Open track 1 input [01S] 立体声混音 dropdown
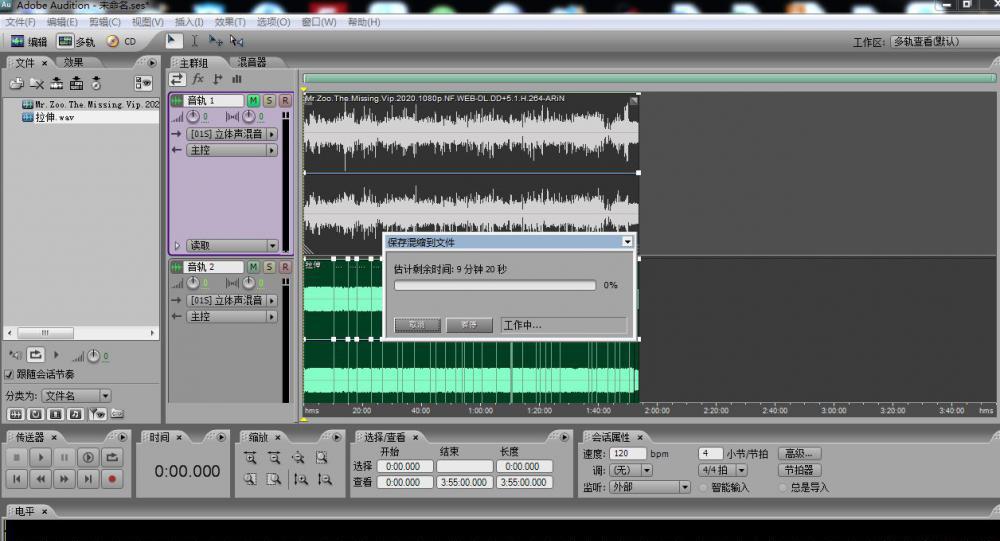This screenshot has height=541, width=1000. [232, 134]
